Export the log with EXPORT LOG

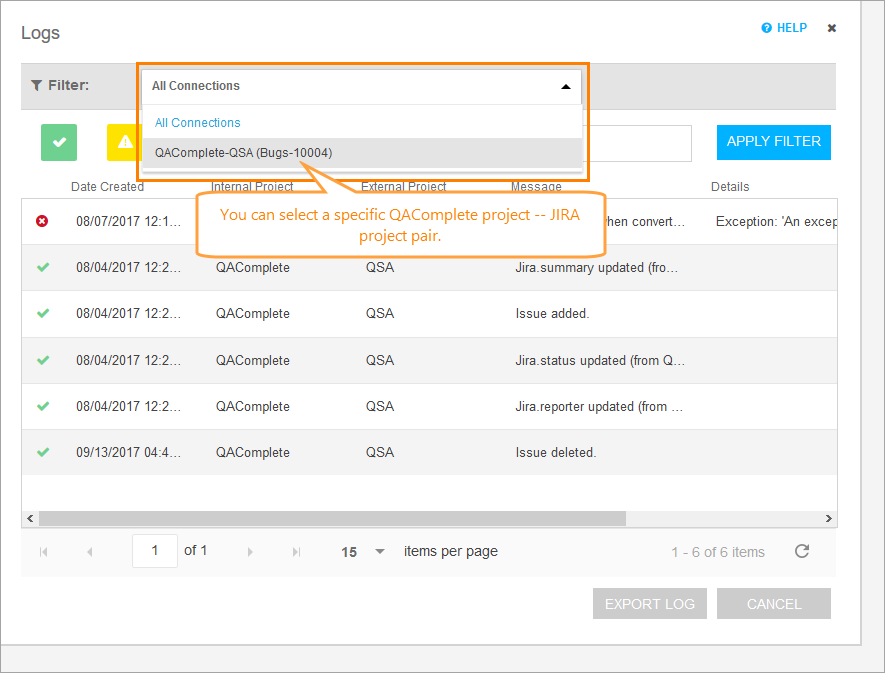coord(649,603)
